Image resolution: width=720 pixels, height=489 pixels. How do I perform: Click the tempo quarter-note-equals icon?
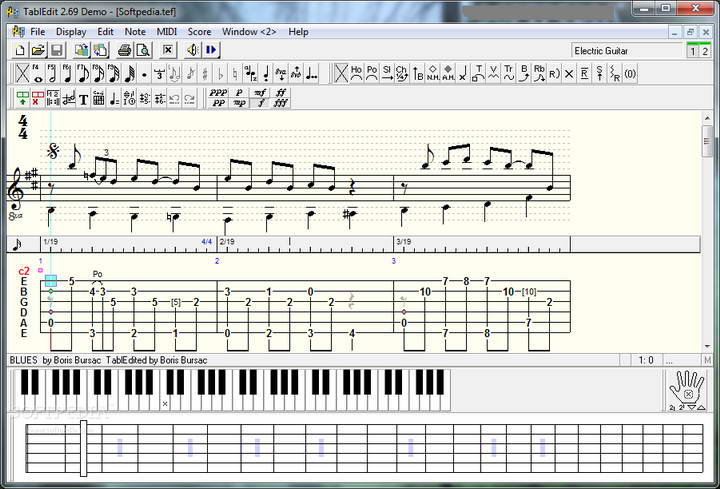pos(114,98)
